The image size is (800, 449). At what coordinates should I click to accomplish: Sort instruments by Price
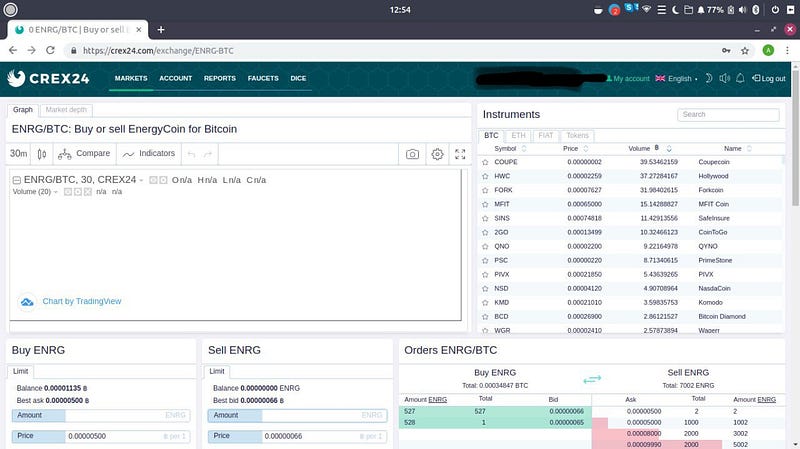tap(576, 148)
